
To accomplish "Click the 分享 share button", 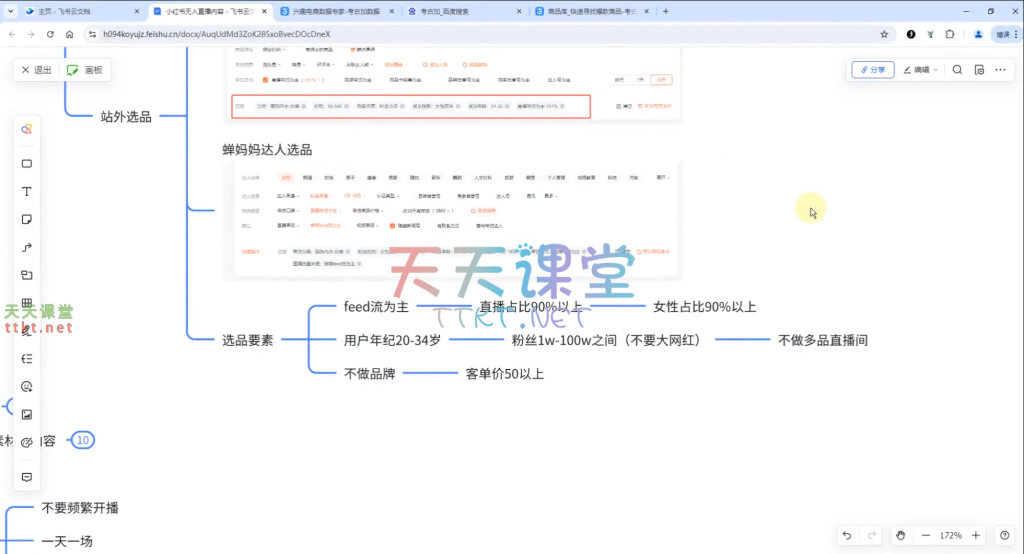I will point(871,70).
